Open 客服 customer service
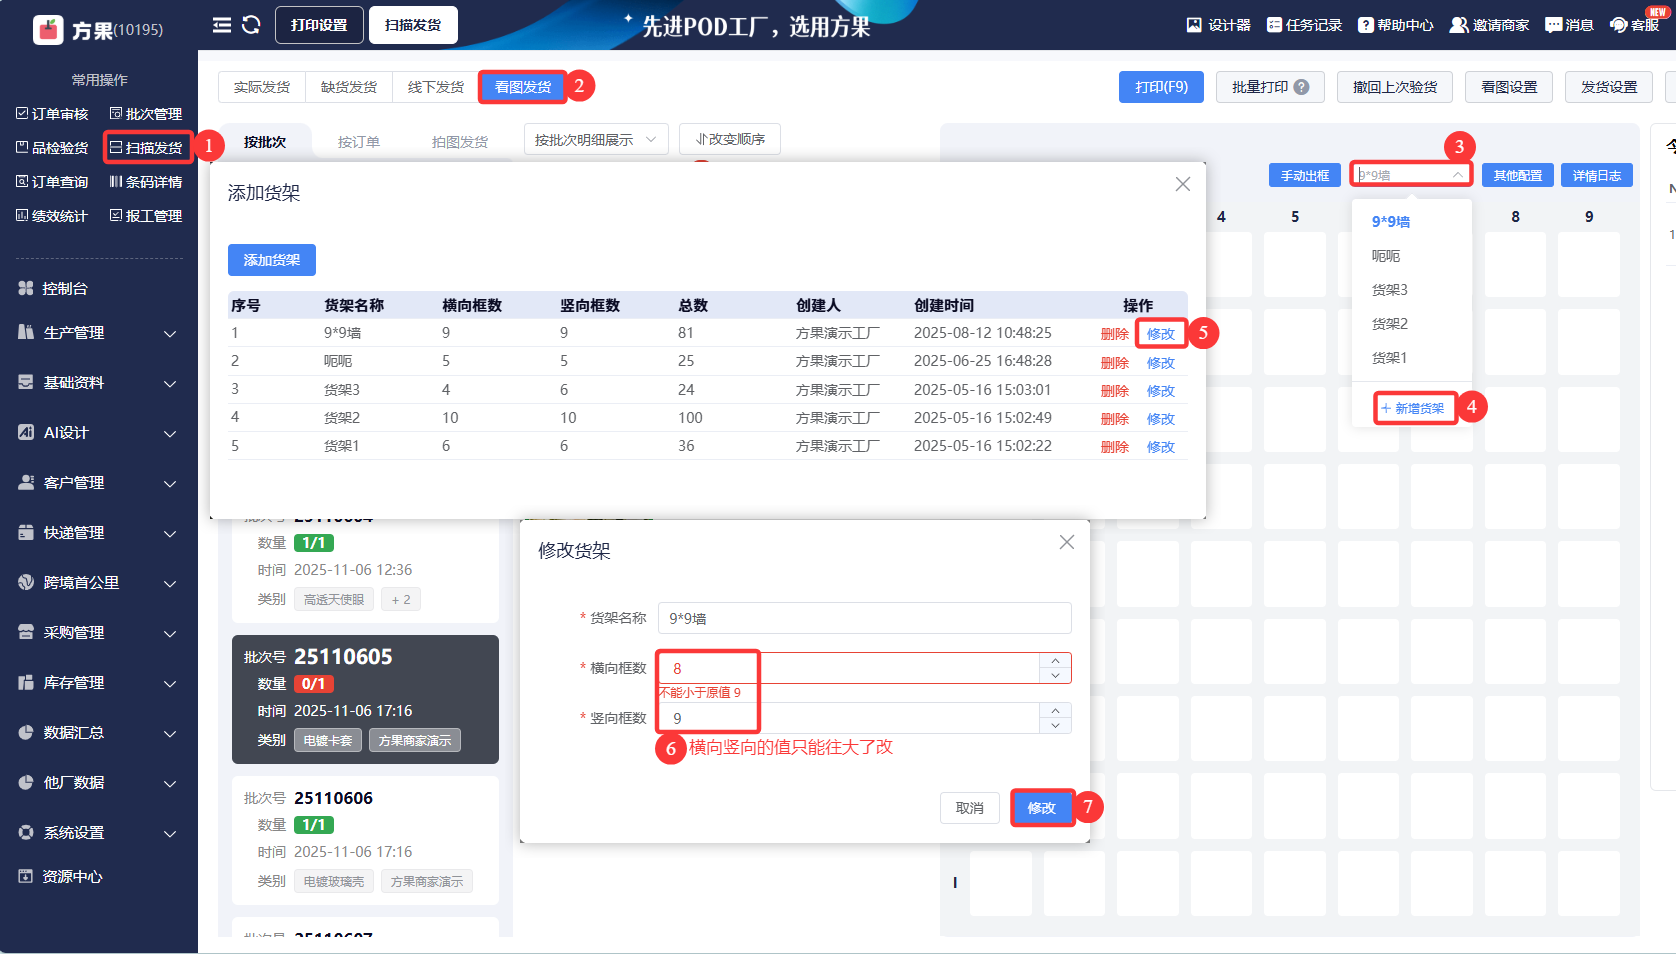Screen dimensions: 1676x954 click(x=1634, y=25)
